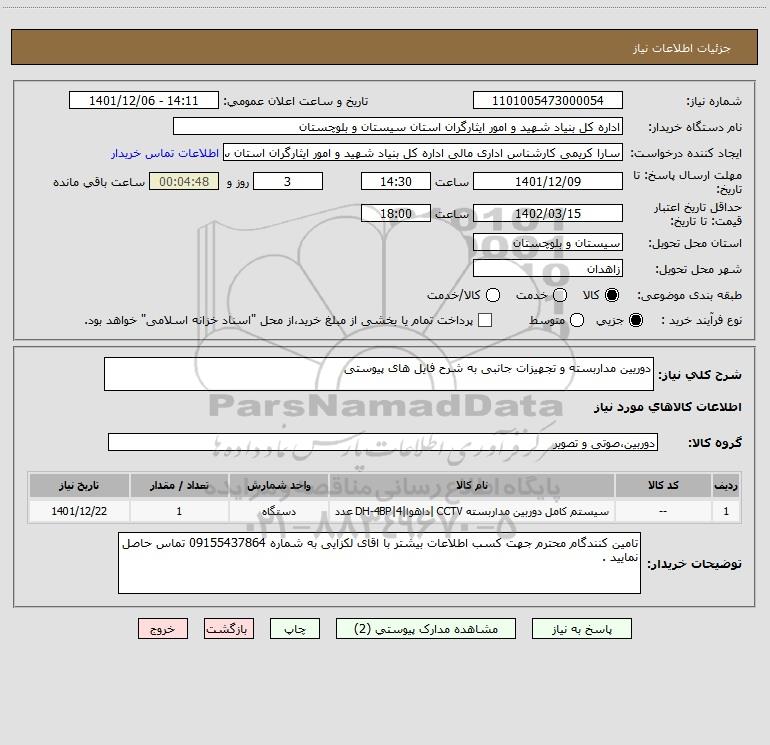Screen dimensions: 770x745
Task: Open مشاهده مدارک پیوستی (2) button
Action: click(426, 629)
